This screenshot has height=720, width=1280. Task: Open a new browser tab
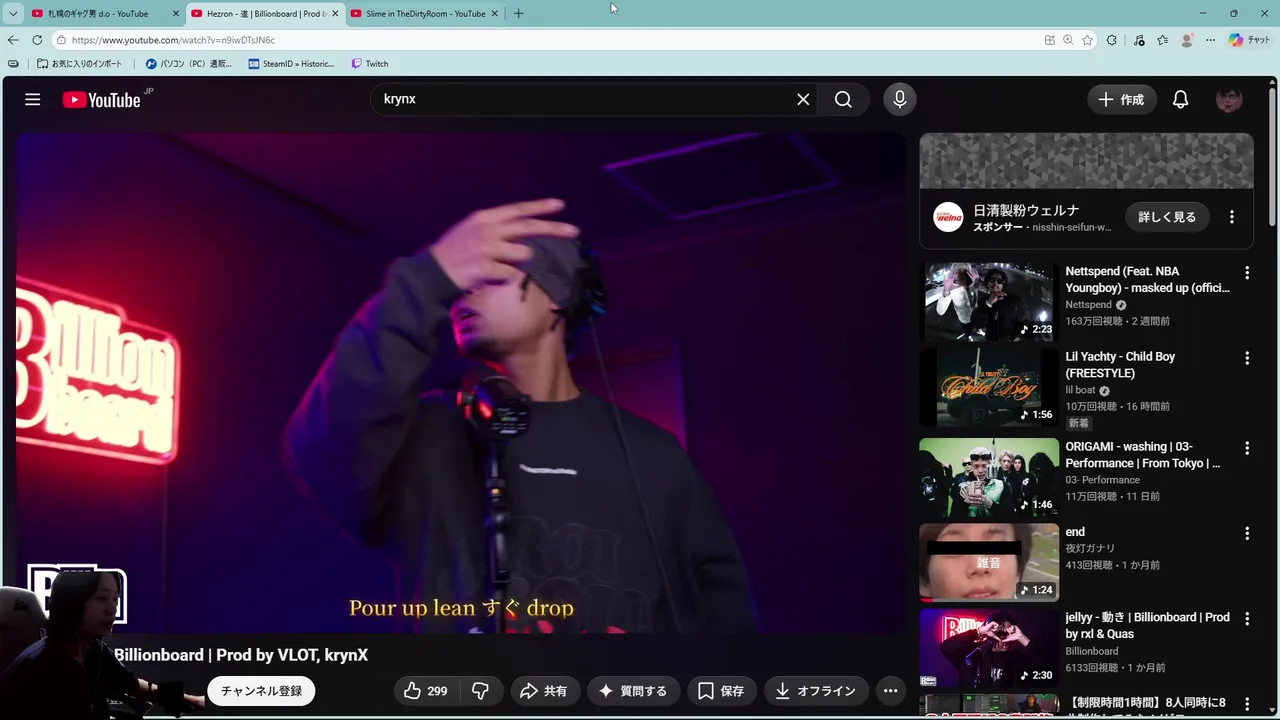tap(518, 14)
